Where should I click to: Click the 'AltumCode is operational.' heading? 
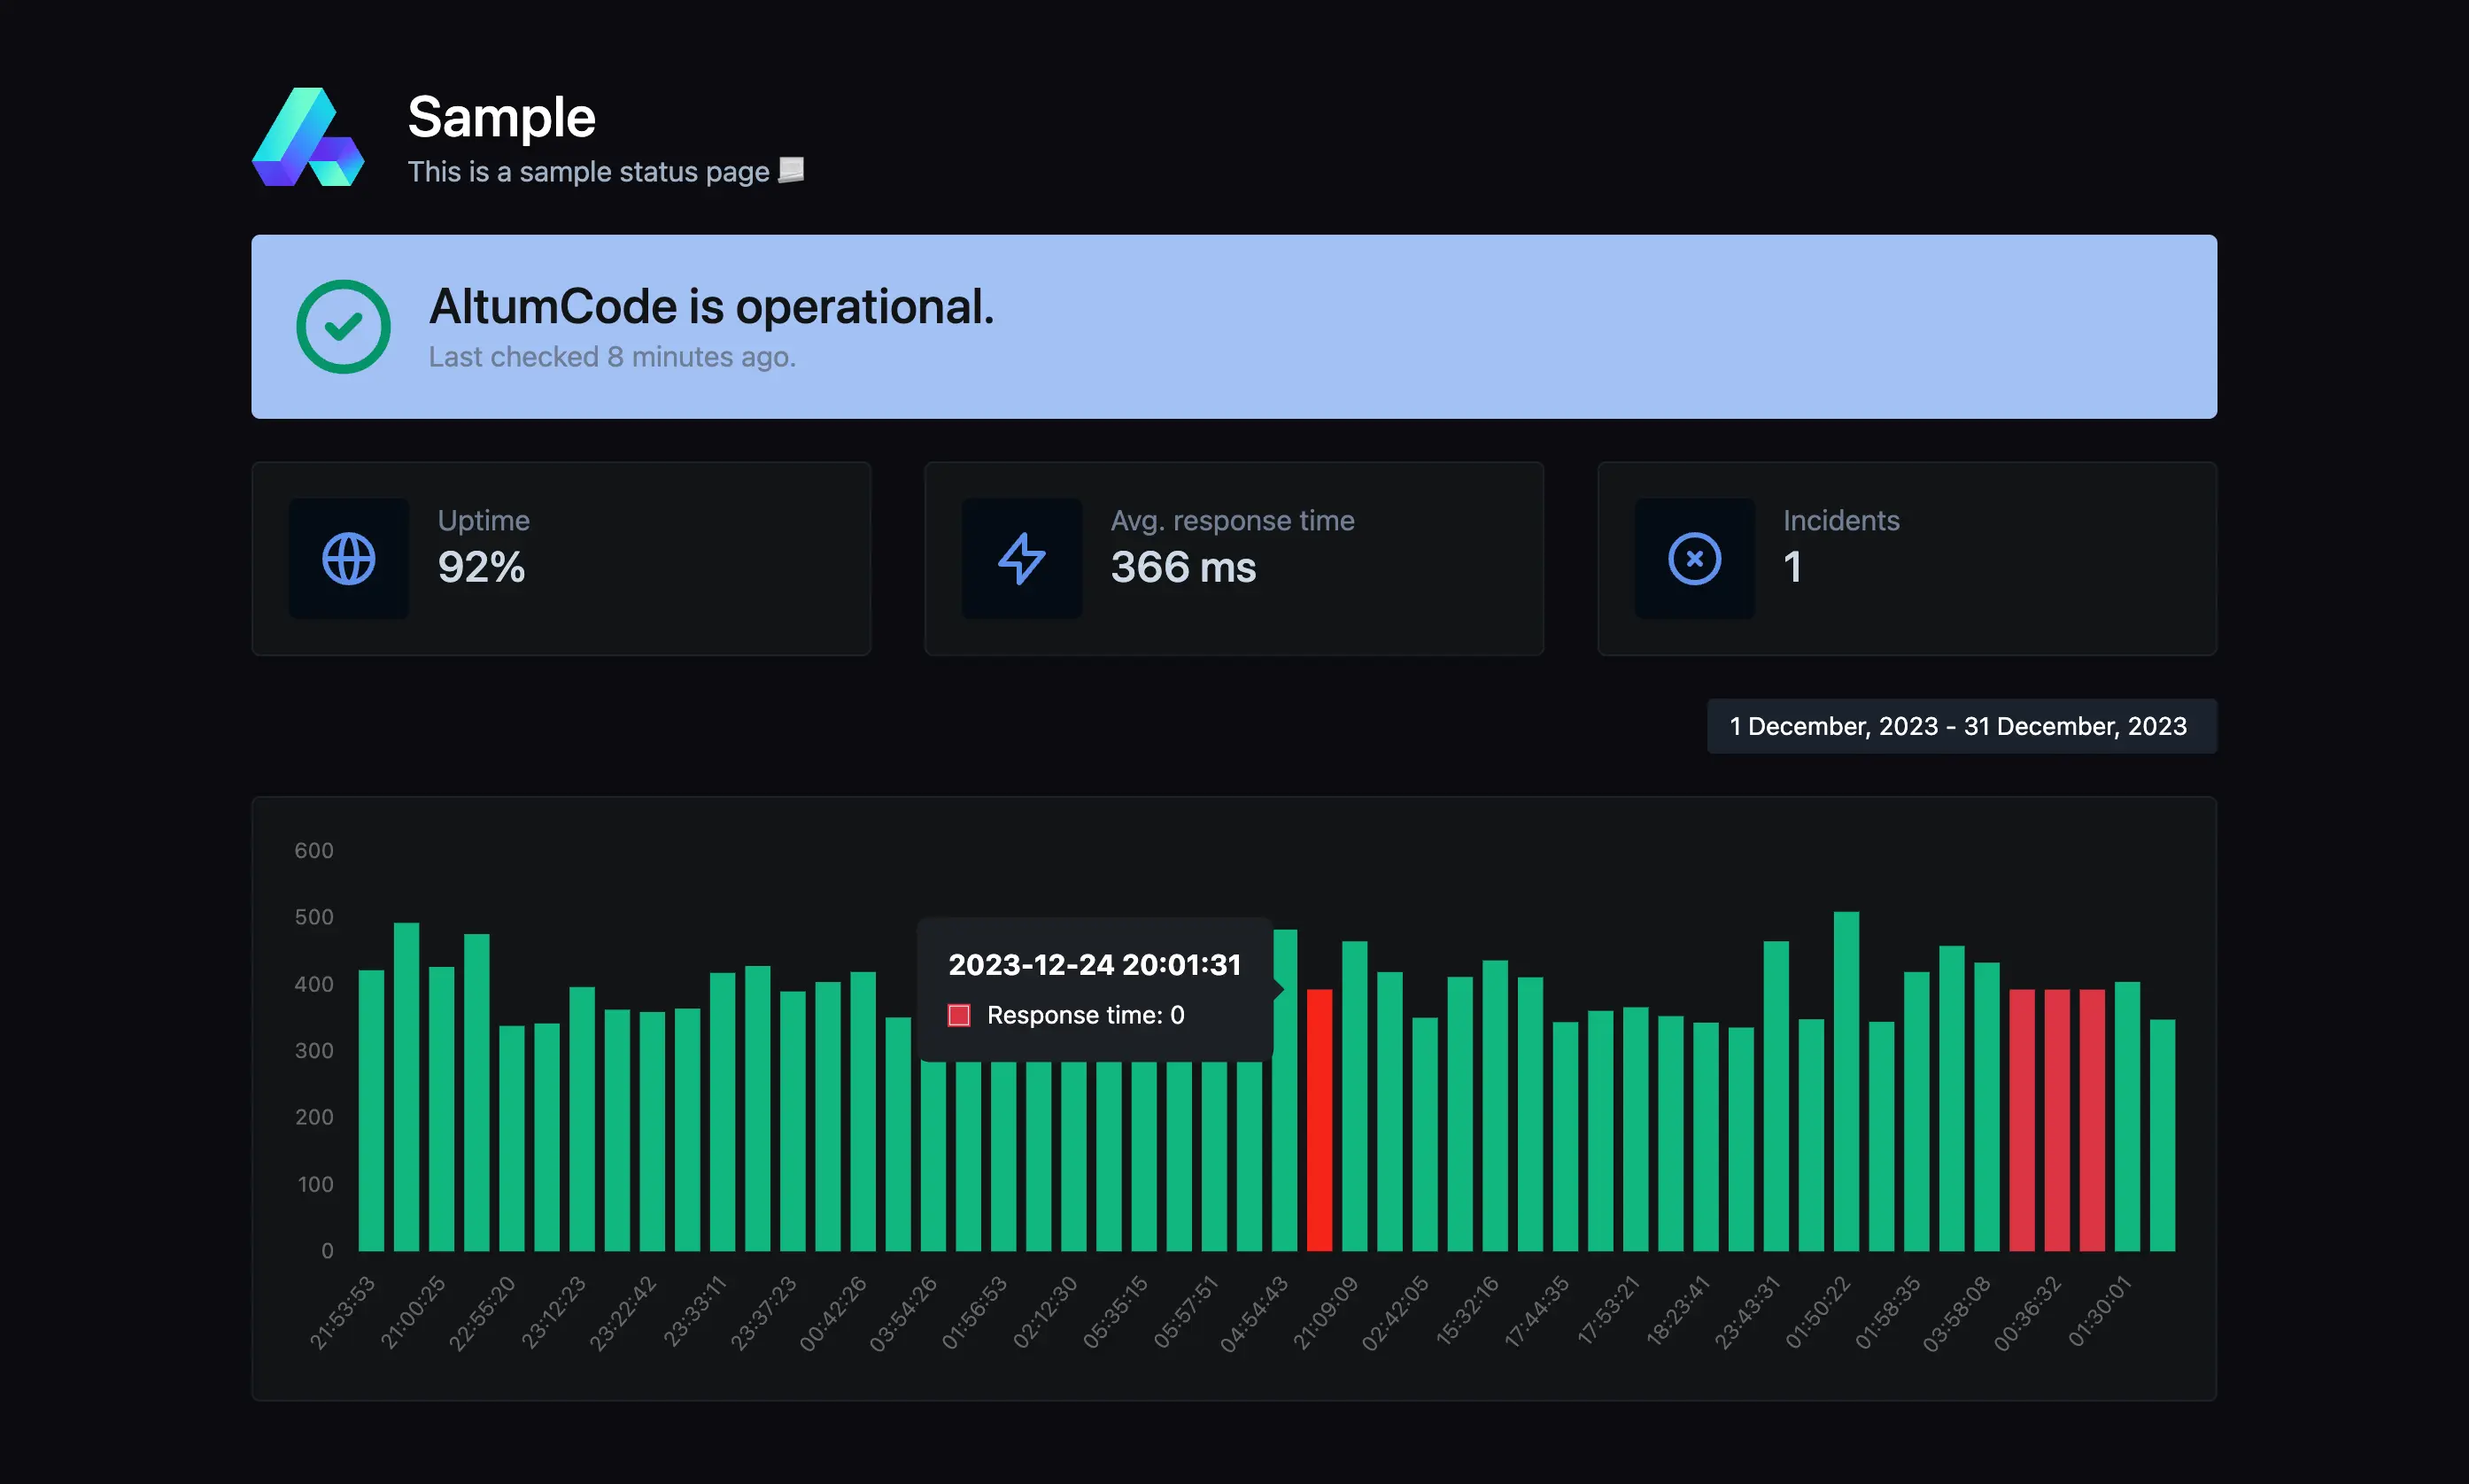click(x=712, y=306)
